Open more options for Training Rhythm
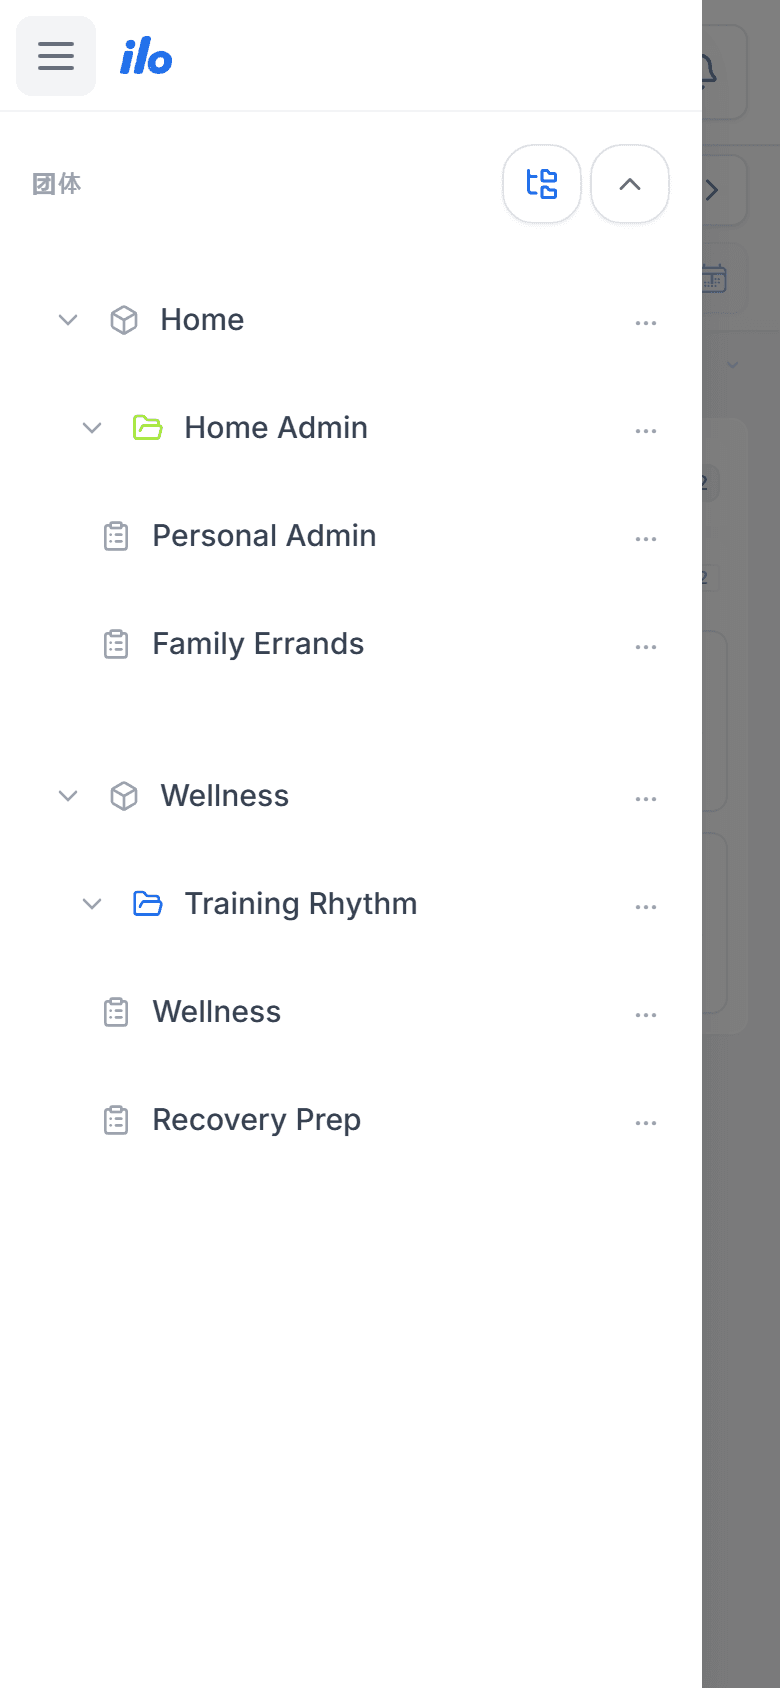780x1688 pixels. pyautogui.click(x=646, y=907)
